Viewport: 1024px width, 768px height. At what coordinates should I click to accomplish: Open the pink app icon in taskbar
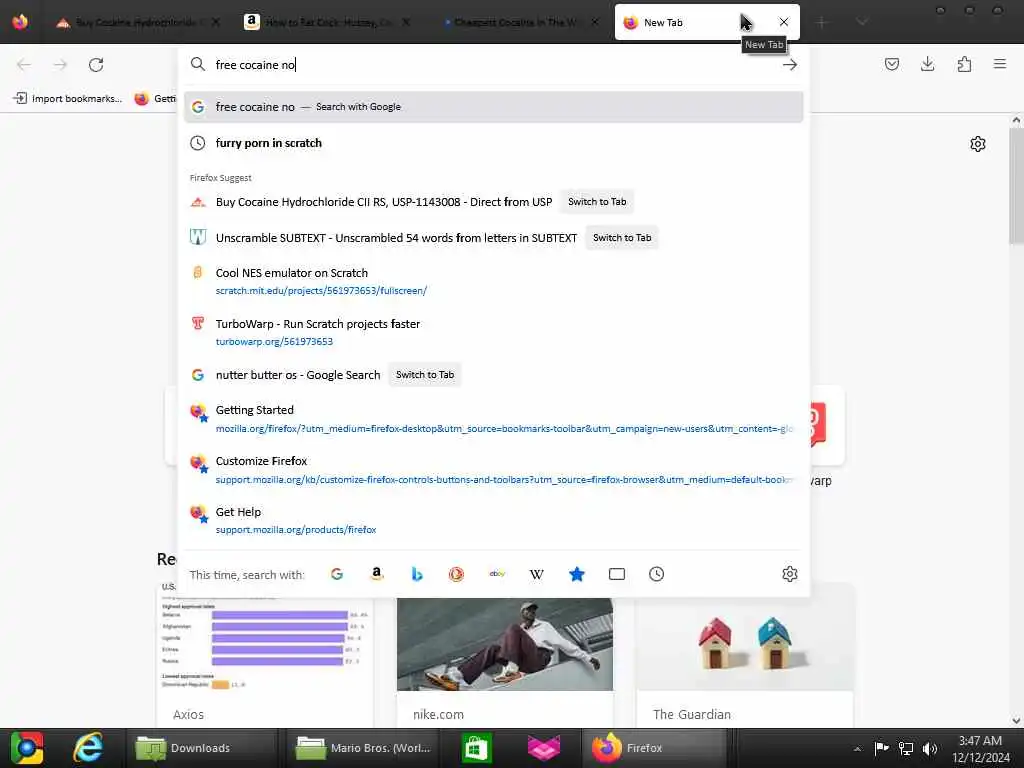(x=543, y=748)
